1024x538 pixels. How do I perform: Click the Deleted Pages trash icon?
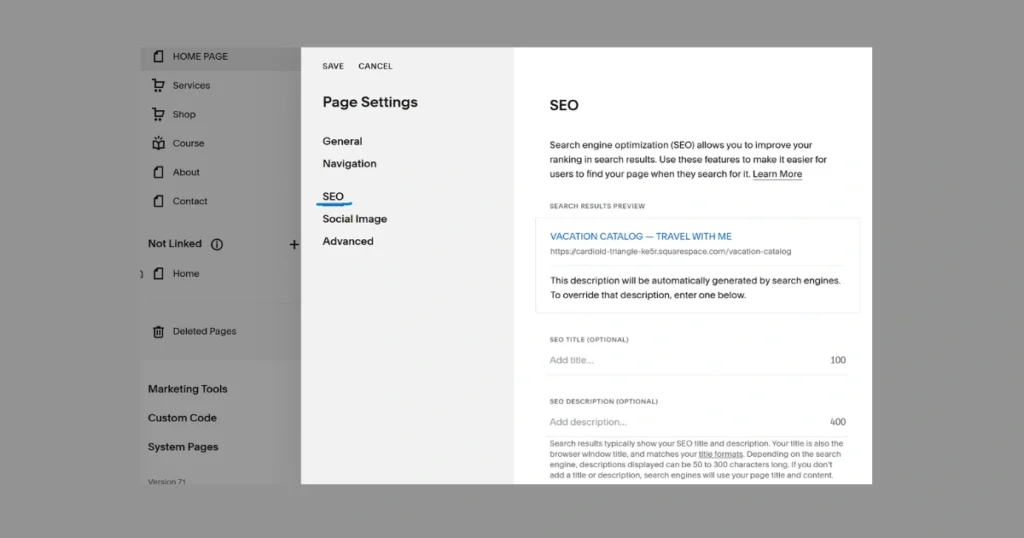158,332
